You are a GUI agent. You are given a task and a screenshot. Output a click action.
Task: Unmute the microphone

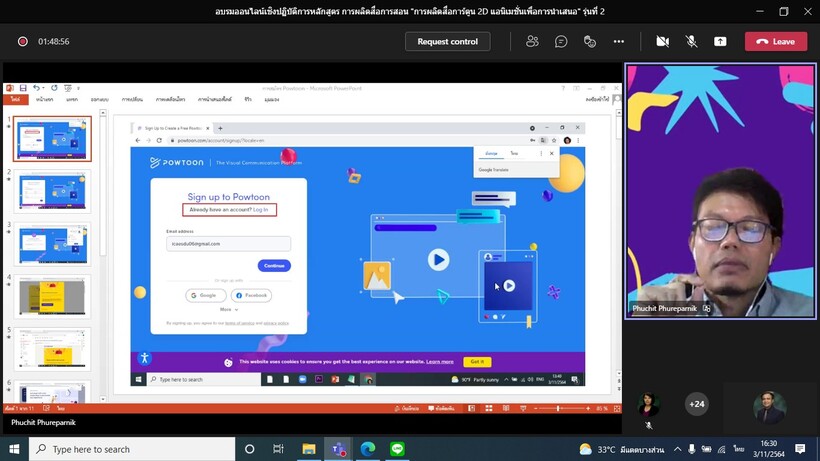[691, 41]
